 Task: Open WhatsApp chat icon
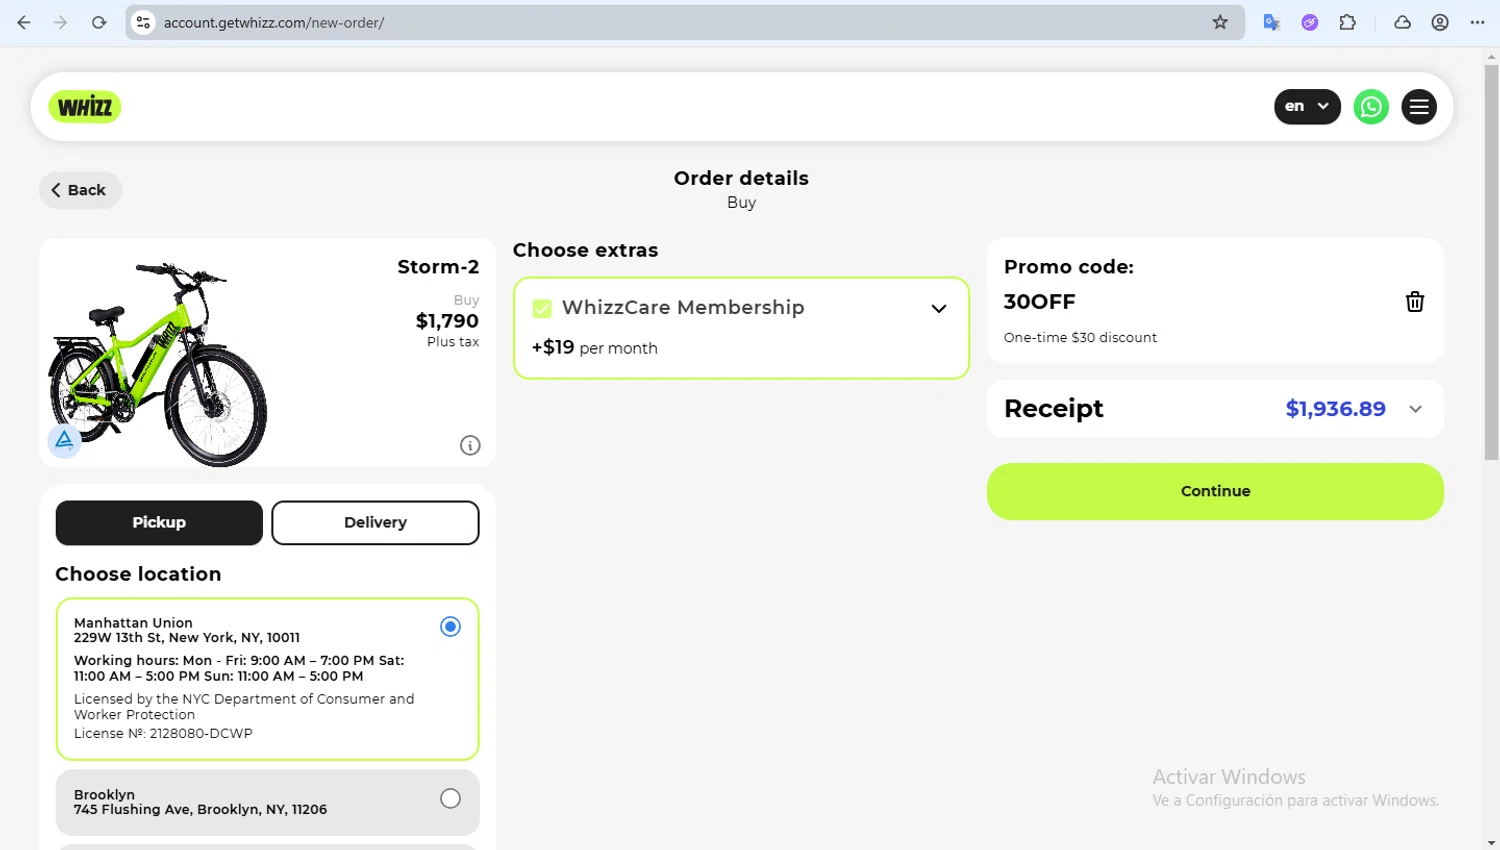[x=1371, y=107]
